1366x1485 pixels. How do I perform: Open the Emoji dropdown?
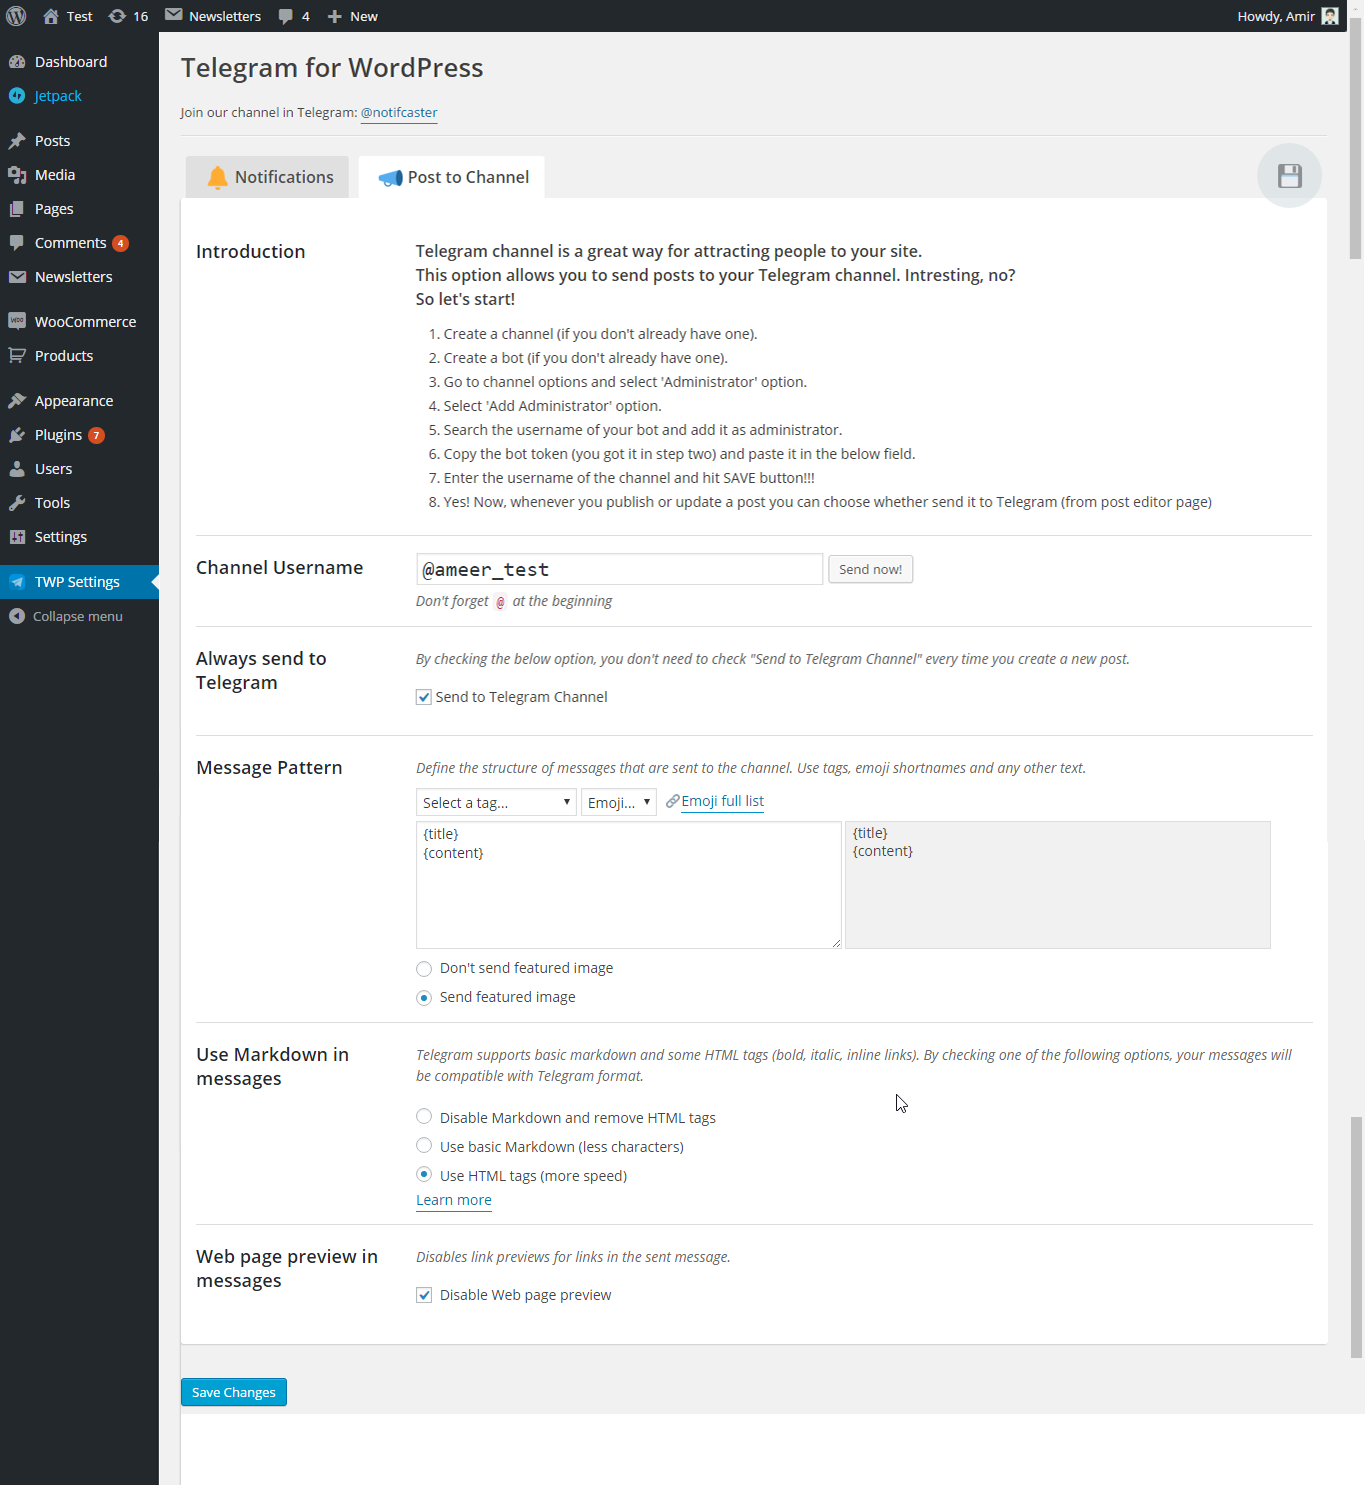coord(619,802)
